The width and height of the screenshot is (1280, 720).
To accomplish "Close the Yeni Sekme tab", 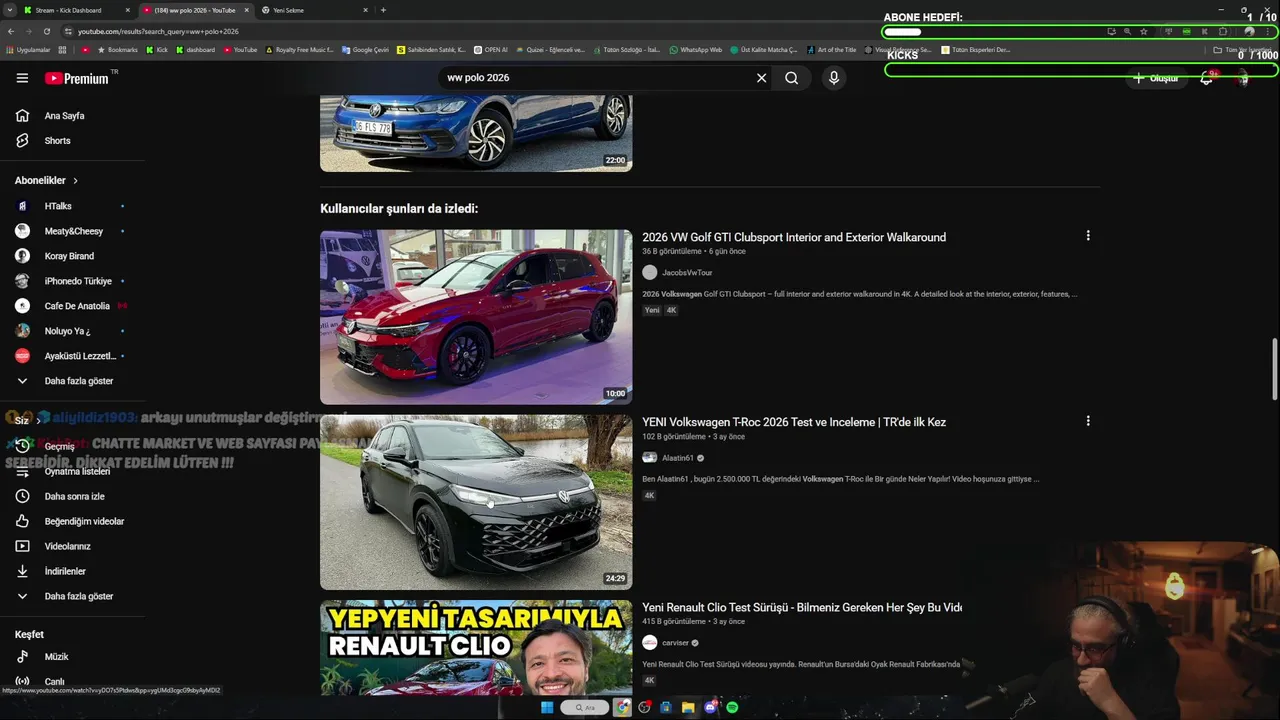I will point(364,10).
